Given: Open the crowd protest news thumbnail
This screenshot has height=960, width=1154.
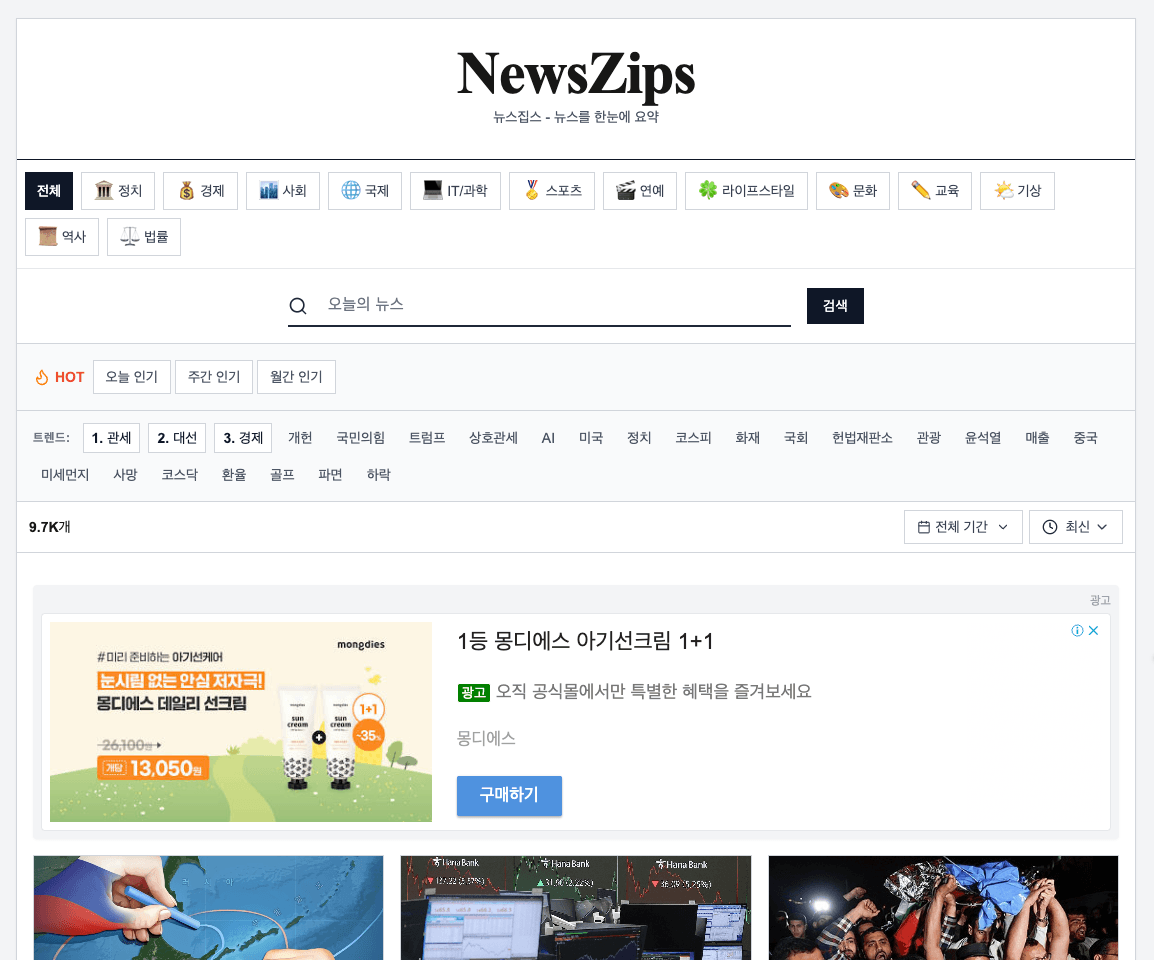Looking at the screenshot, I should [944, 907].
